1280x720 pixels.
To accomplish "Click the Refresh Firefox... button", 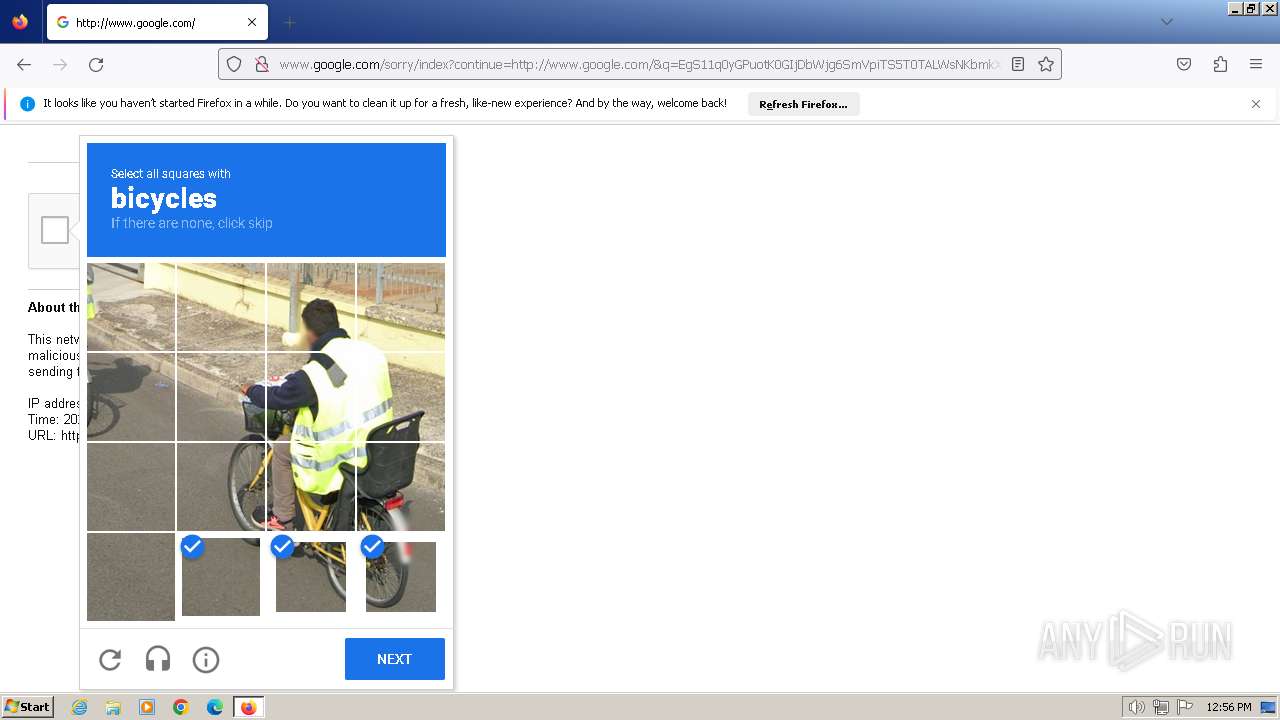I will tap(803, 104).
